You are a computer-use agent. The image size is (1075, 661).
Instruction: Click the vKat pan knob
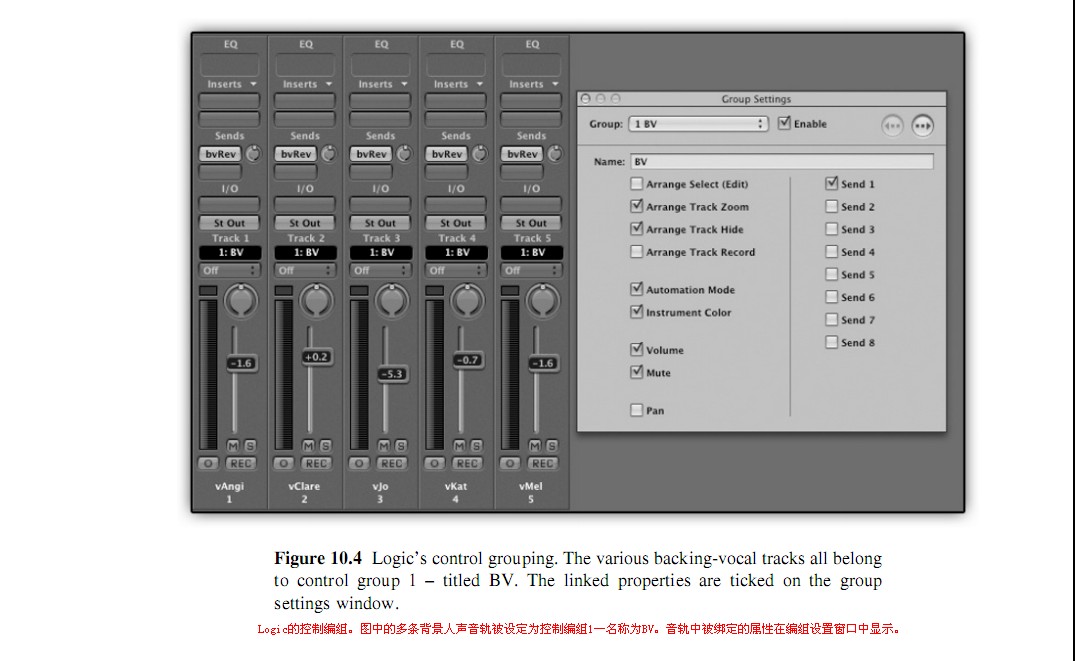click(x=467, y=301)
